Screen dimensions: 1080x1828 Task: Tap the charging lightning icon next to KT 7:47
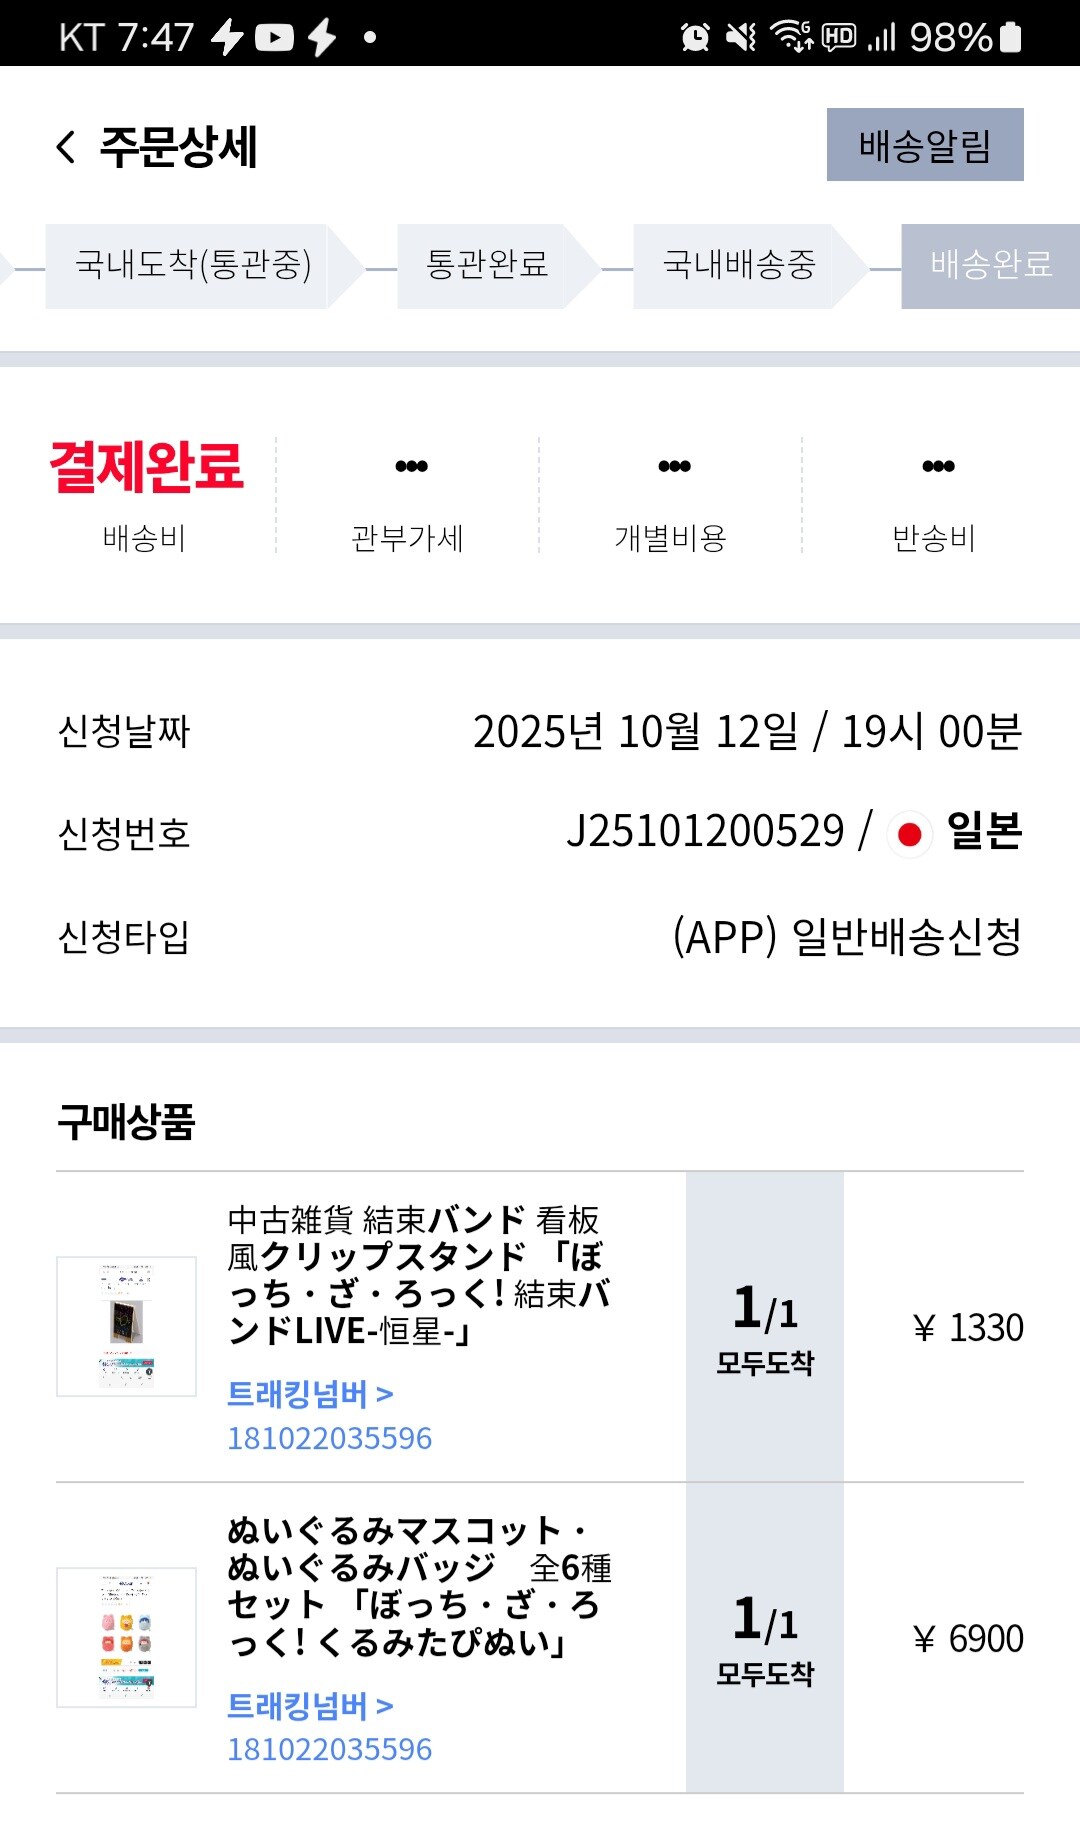228,37
